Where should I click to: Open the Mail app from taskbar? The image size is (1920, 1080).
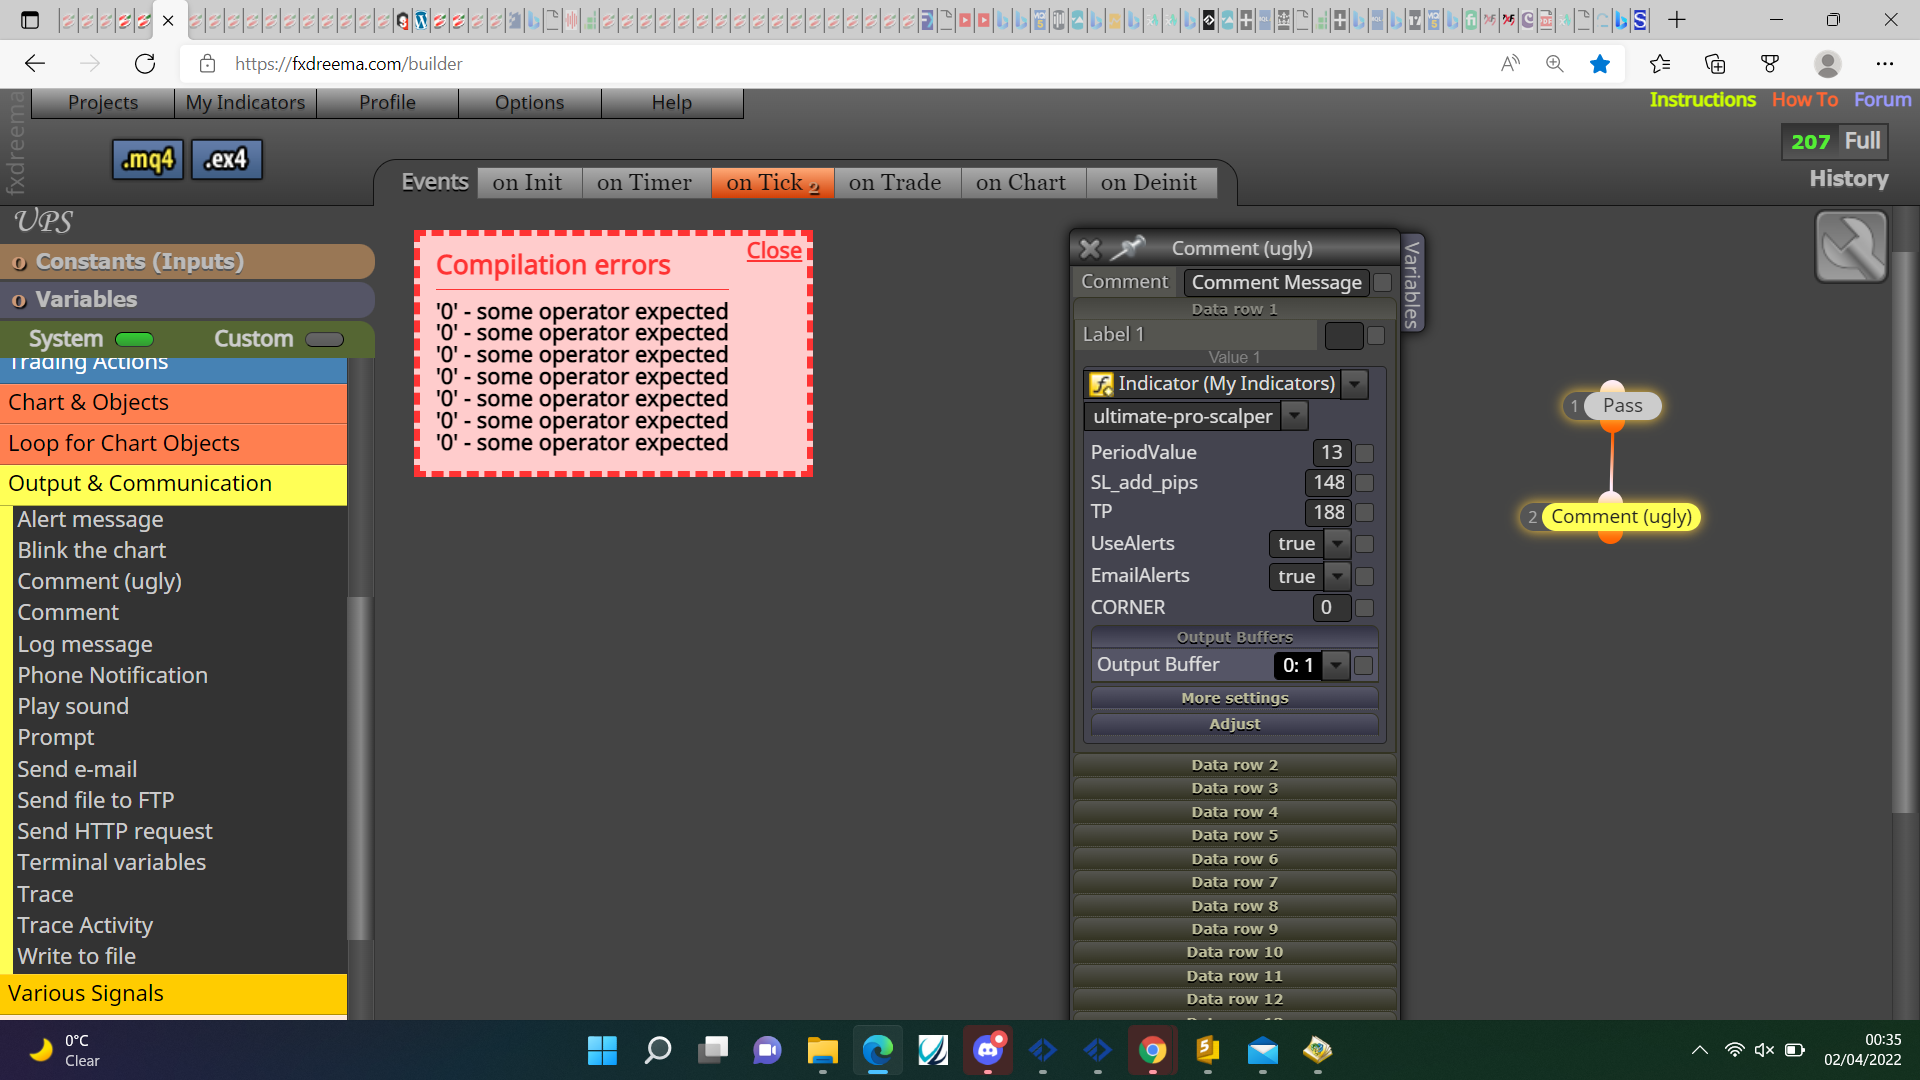(x=1263, y=1050)
